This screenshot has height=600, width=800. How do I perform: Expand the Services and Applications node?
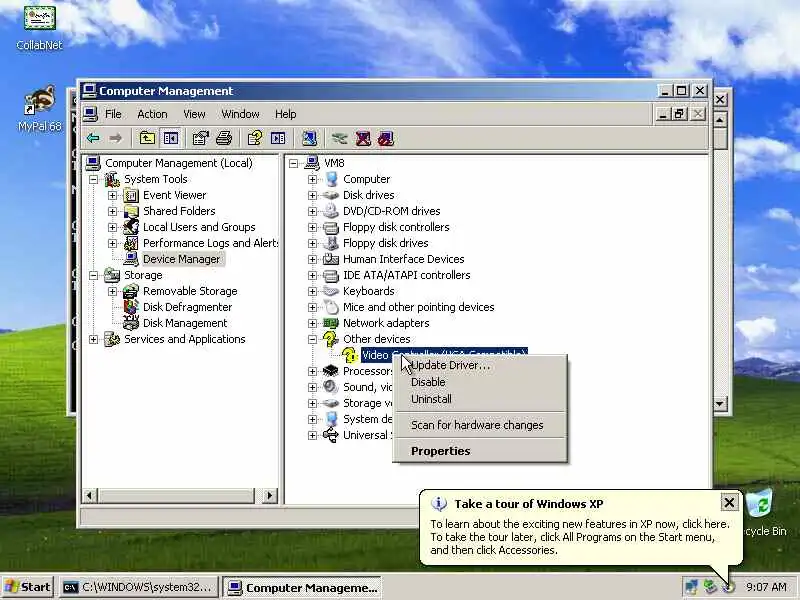click(x=93, y=339)
